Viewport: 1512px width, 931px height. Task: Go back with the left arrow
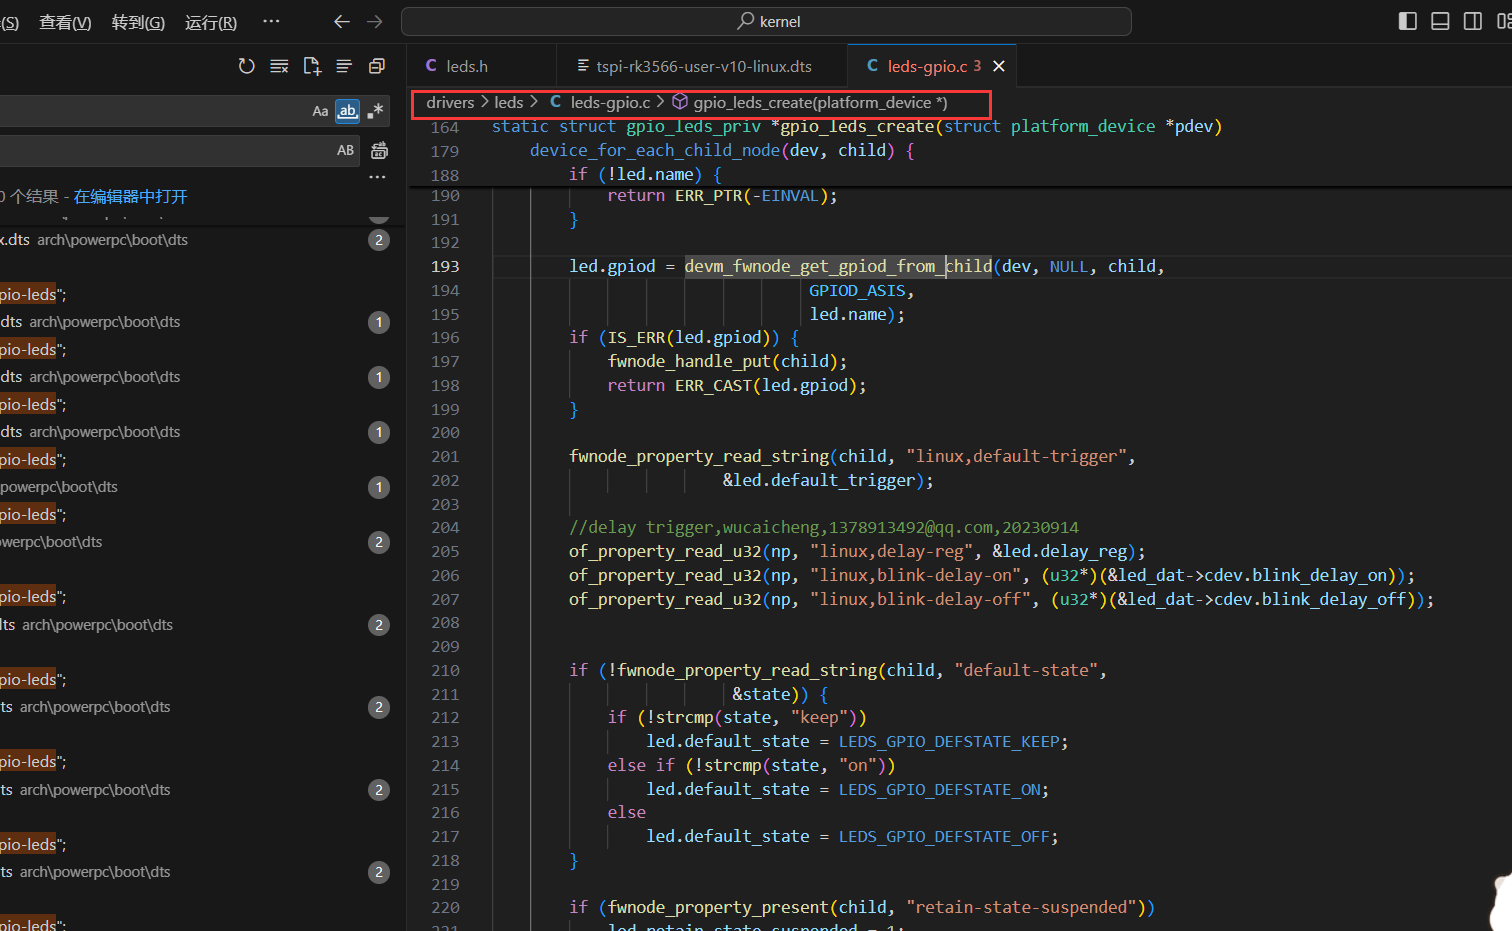(341, 21)
